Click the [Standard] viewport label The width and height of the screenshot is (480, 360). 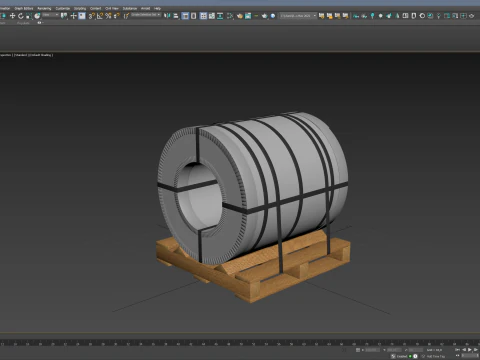(21, 55)
